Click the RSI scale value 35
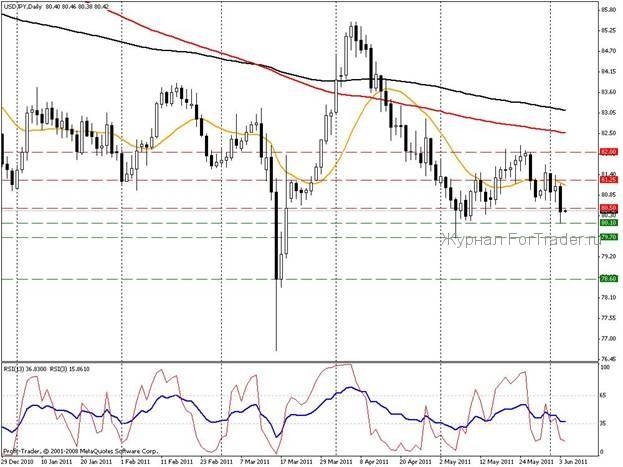 point(604,424)
